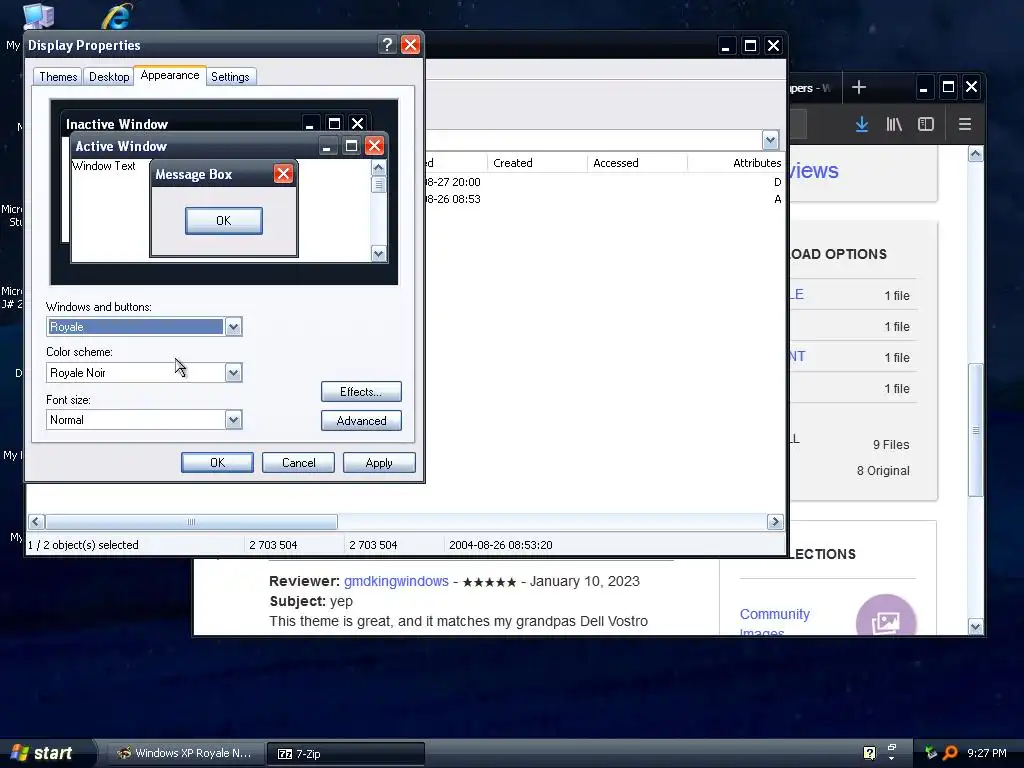Select the 08-26 08:53 file row in 7-Zip
This screenshot has height=768, width=1024.
pos(605,199)
